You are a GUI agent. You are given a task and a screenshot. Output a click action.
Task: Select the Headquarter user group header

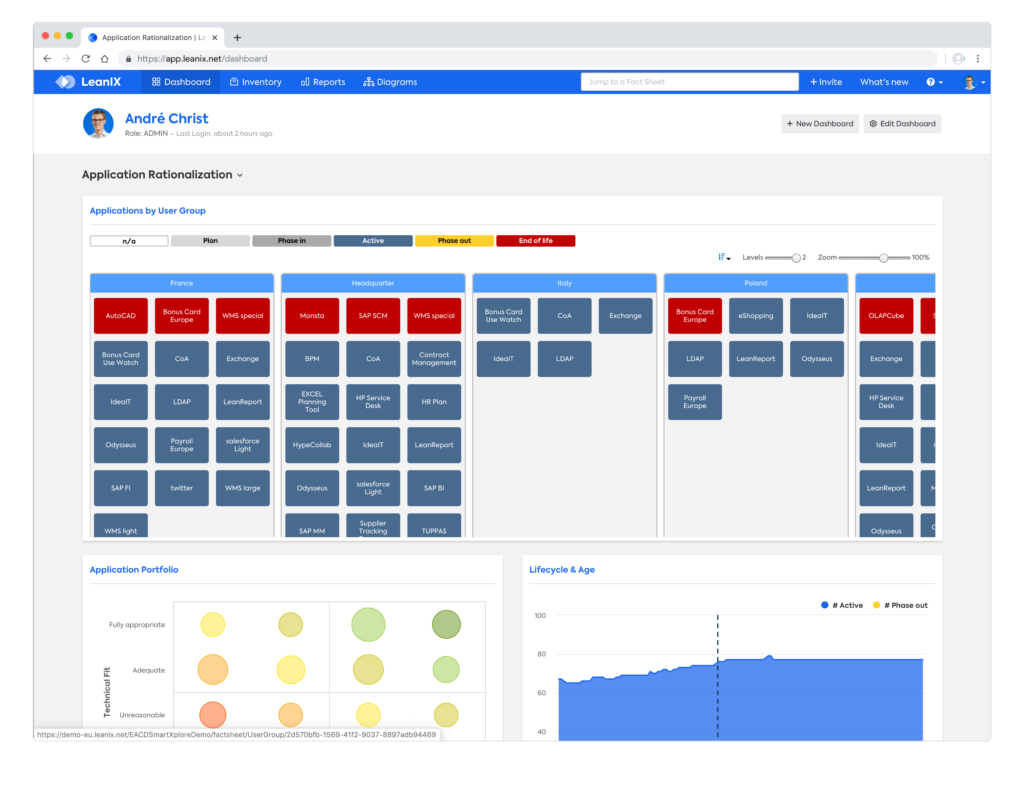click(373, 283)
